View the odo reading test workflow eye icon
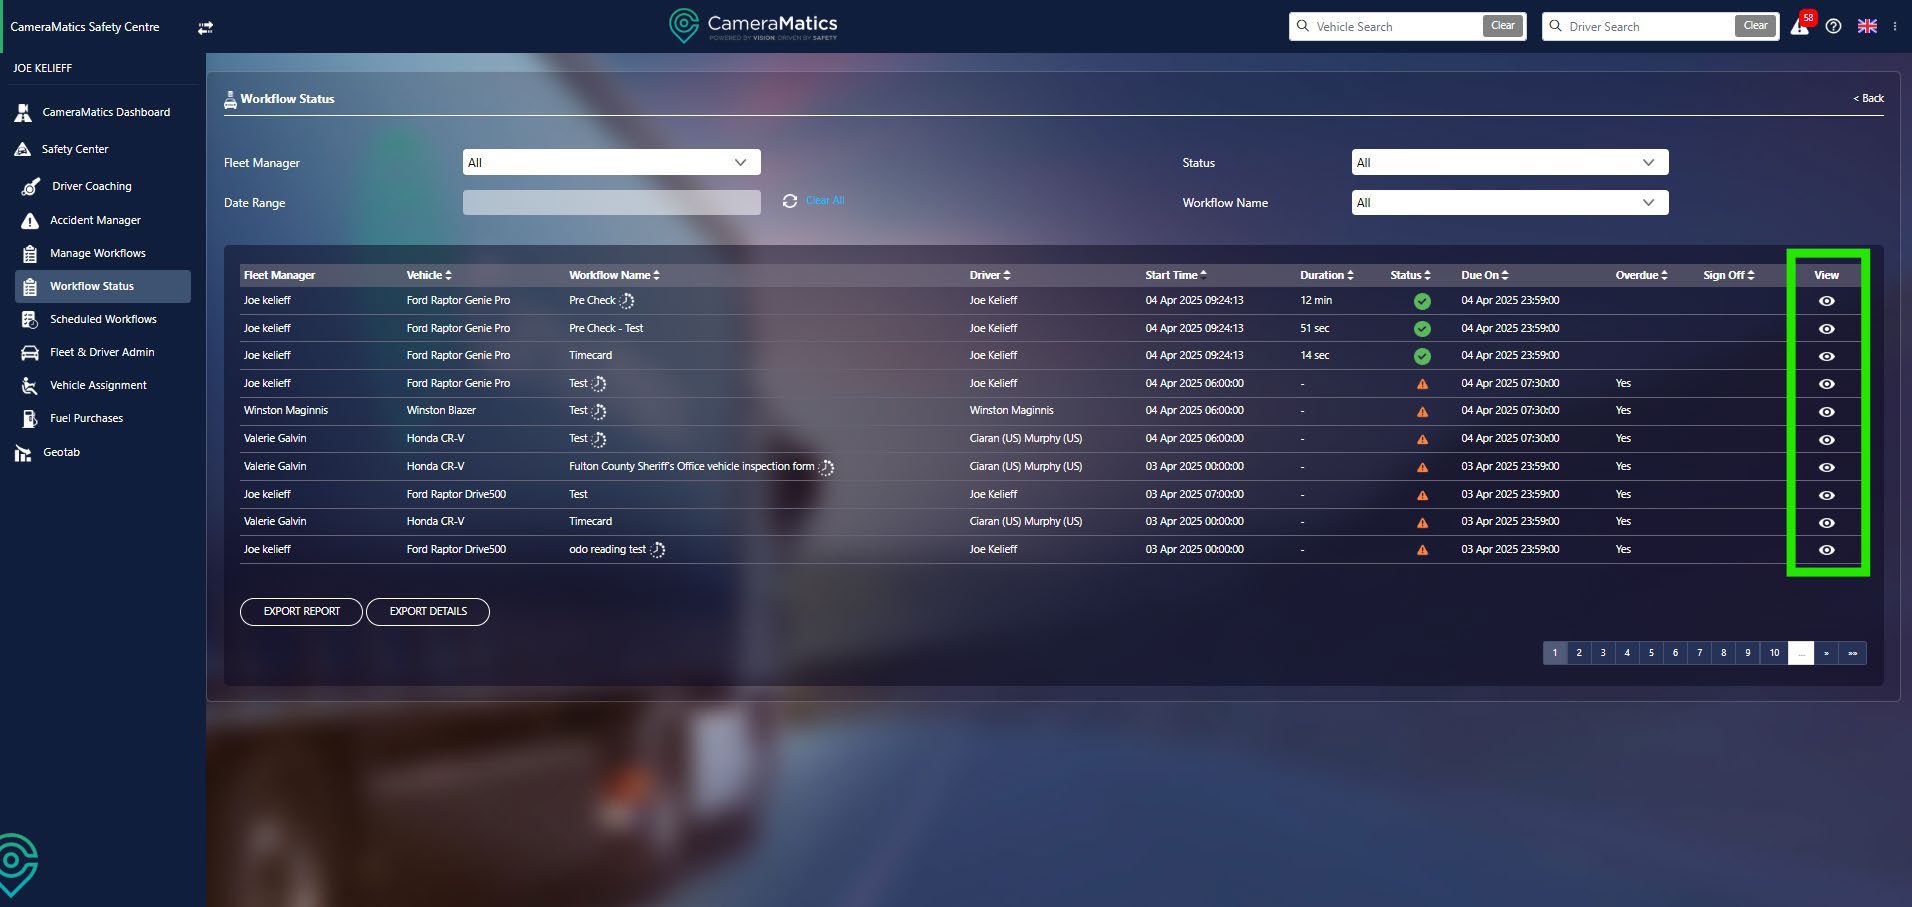1912x907 pixels. point(1826,550)
